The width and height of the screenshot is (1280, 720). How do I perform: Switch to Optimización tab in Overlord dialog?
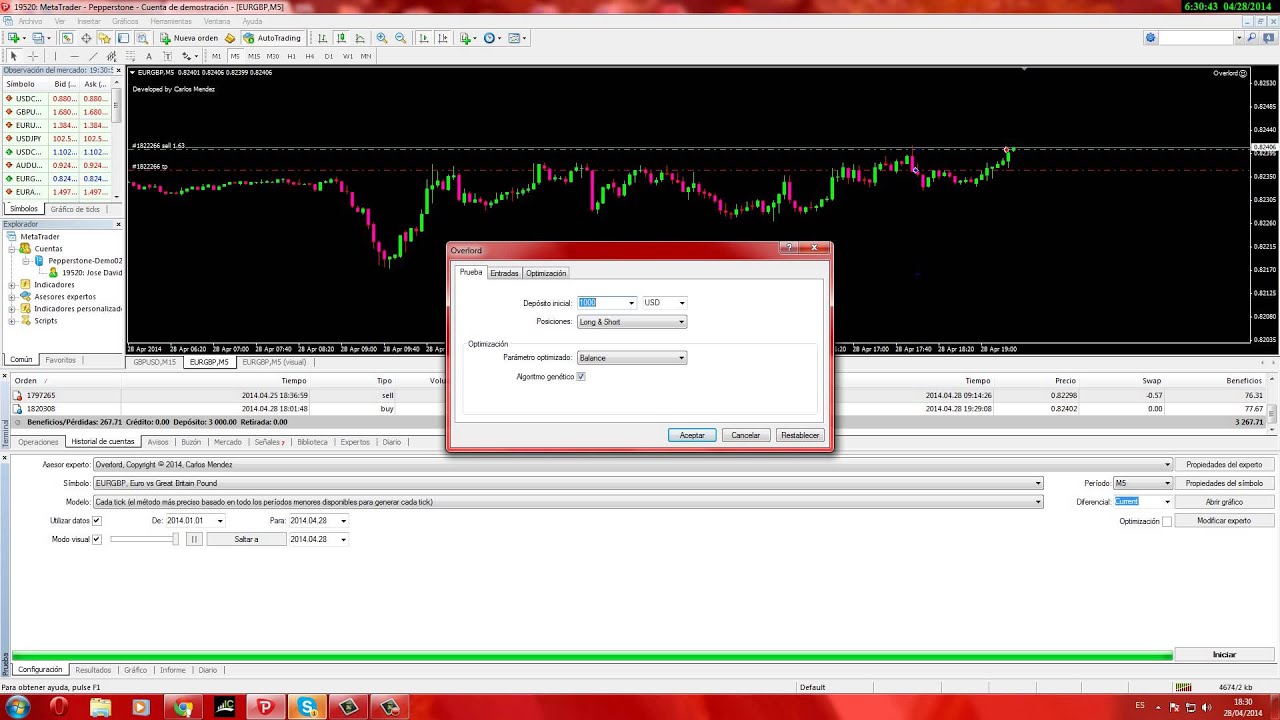546,273
